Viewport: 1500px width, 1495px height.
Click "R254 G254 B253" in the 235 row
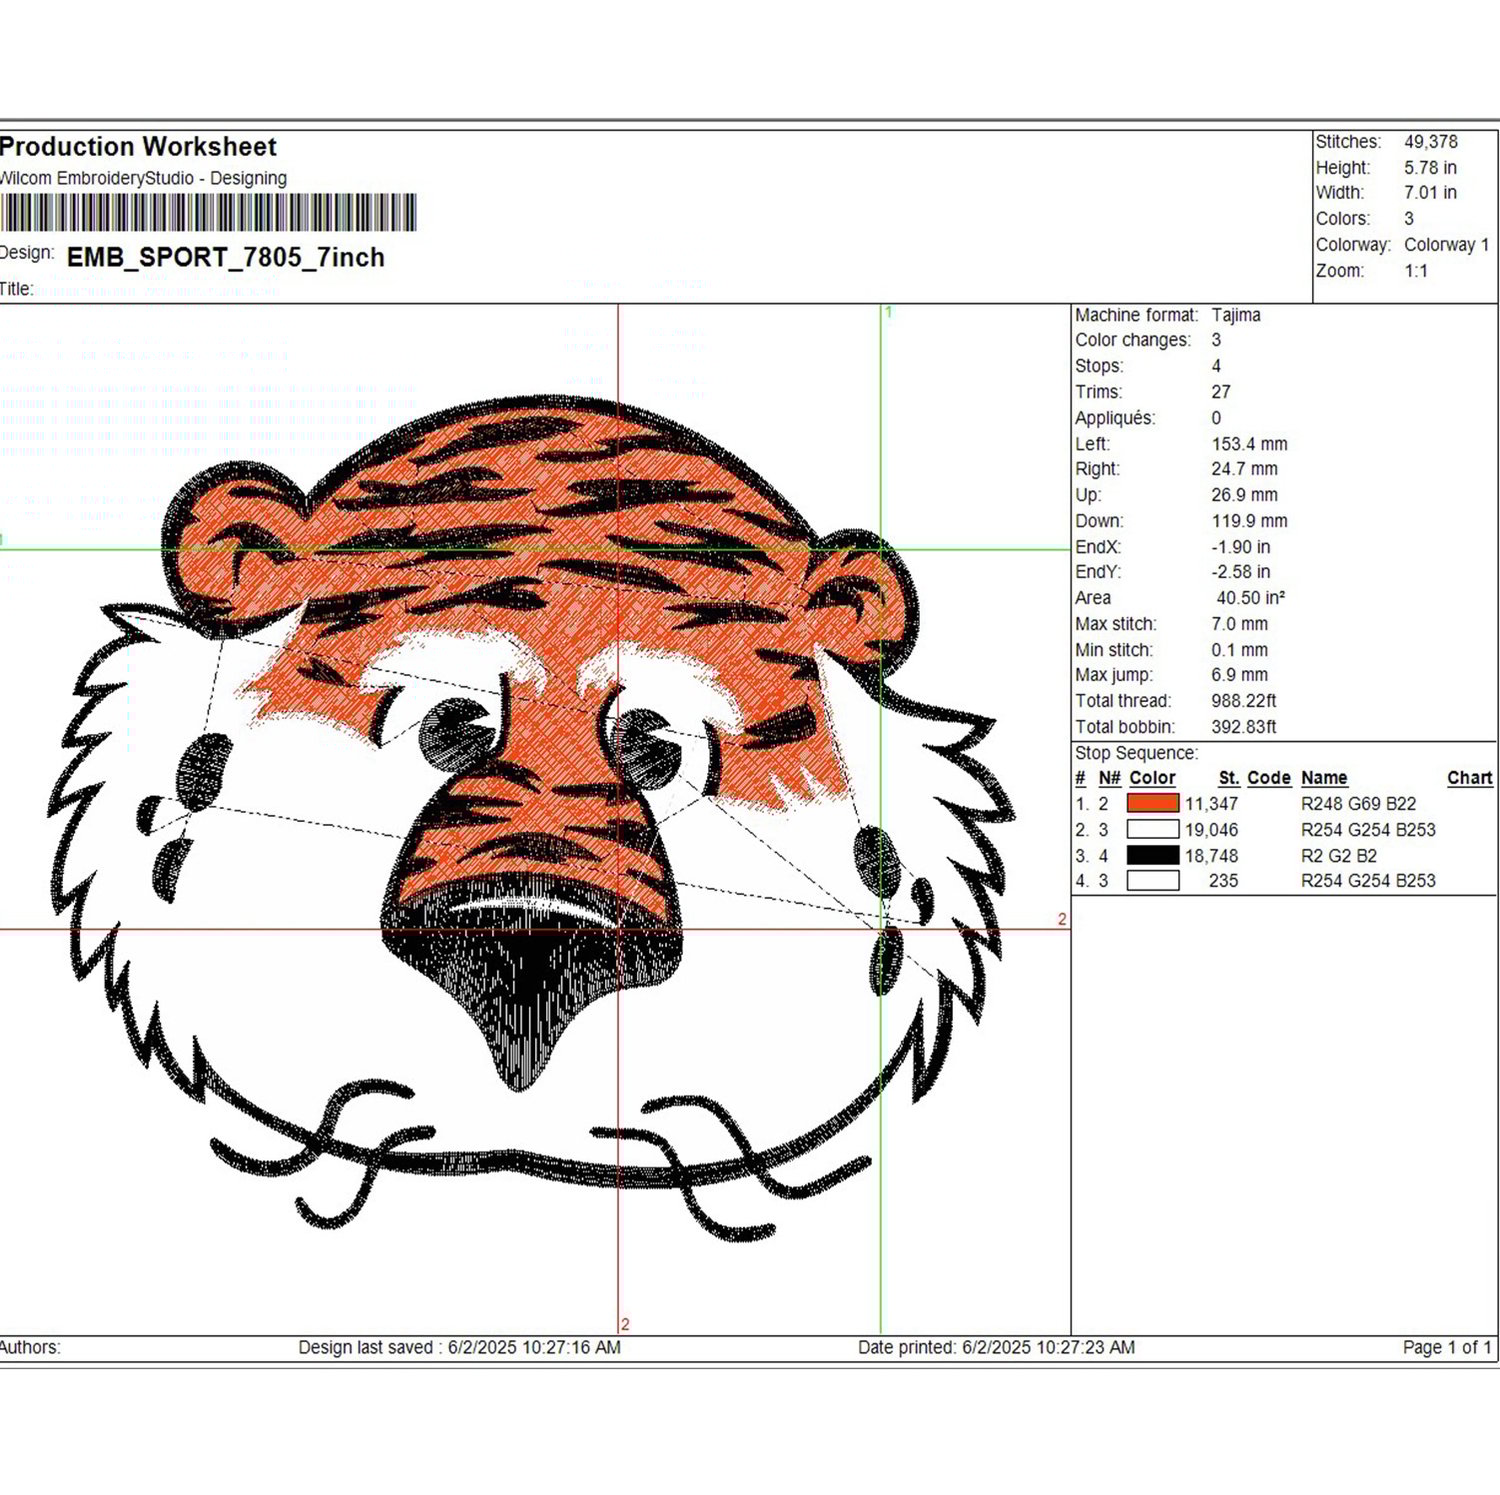(1368, 881)
